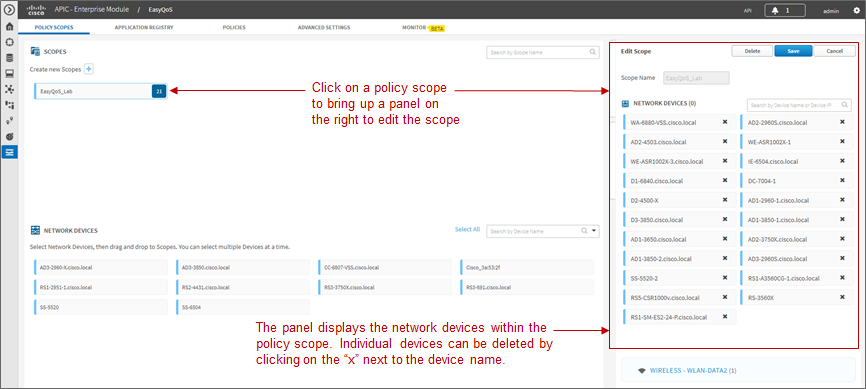
Task: Click the notifications bell icon
Action: [x=775, y=10]
